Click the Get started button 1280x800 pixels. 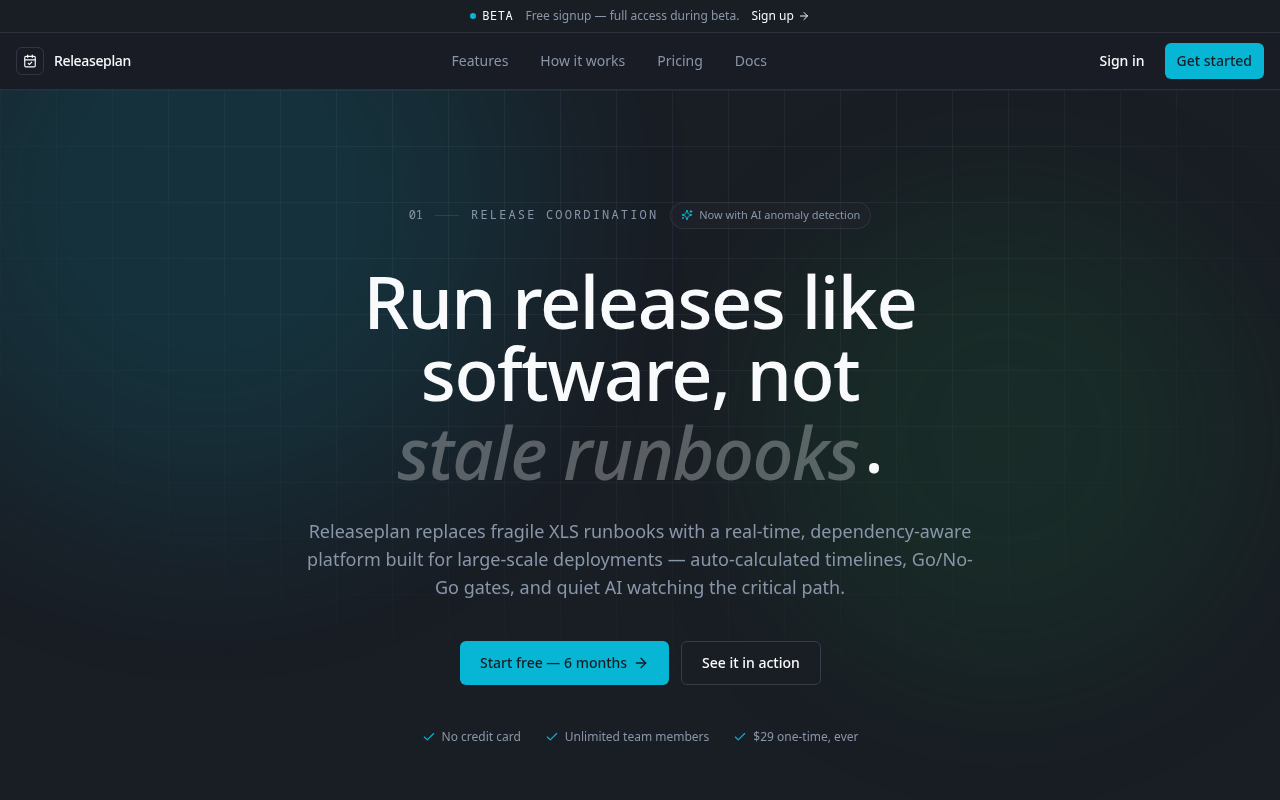pos(1214,61)
